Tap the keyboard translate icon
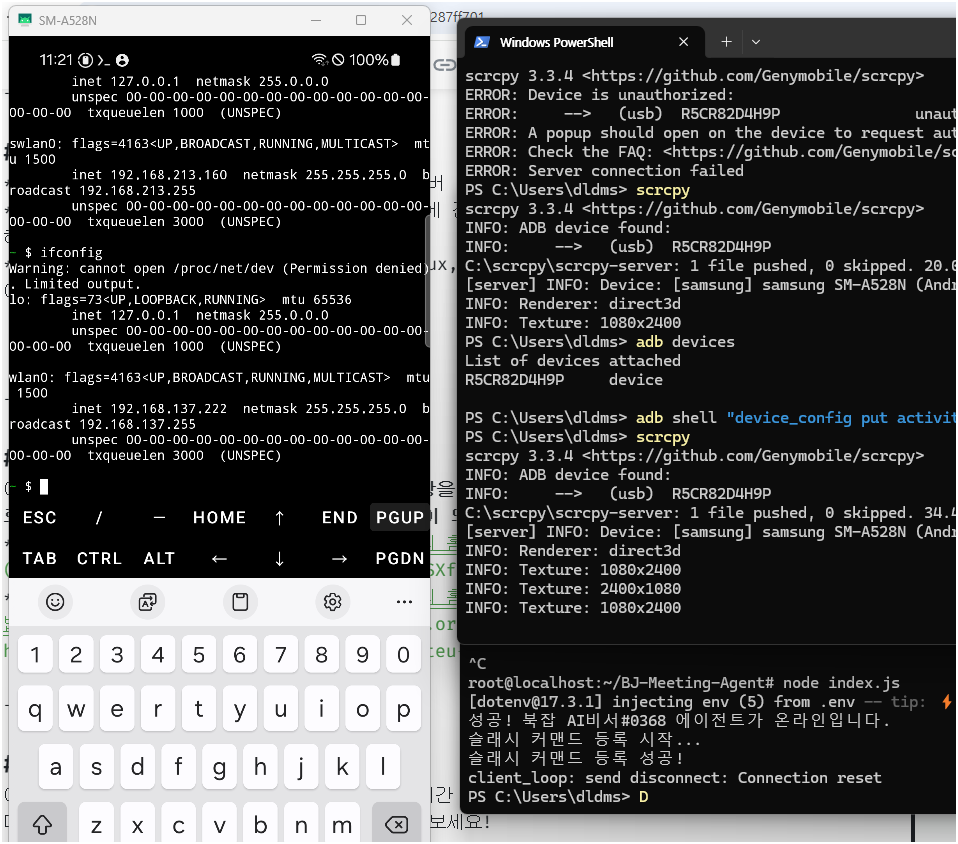Viewport: 958px width, 844px height. 147,602
